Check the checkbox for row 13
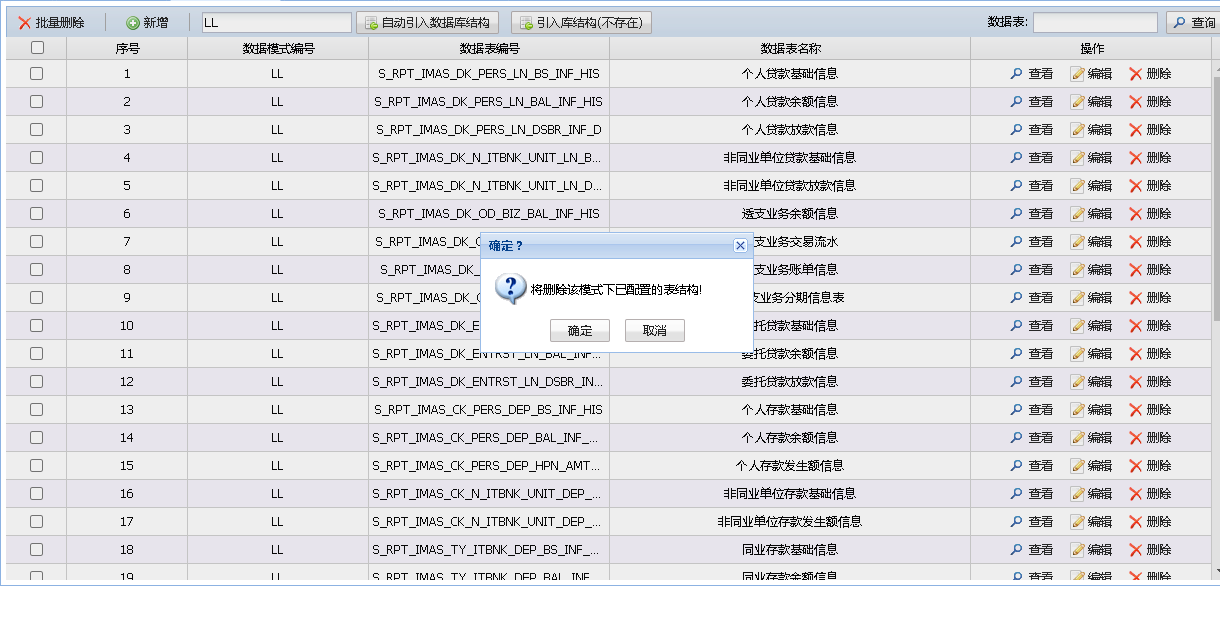The width and height of the screenshot is (1220, 619). pyautogui.click(x=37, y=410)
